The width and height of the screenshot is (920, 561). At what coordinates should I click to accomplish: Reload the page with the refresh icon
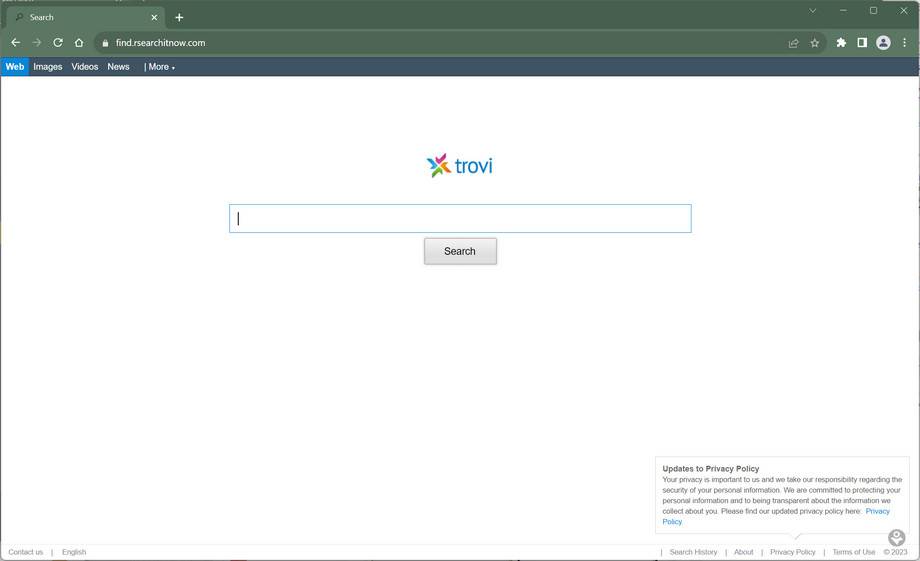[58, 43]
